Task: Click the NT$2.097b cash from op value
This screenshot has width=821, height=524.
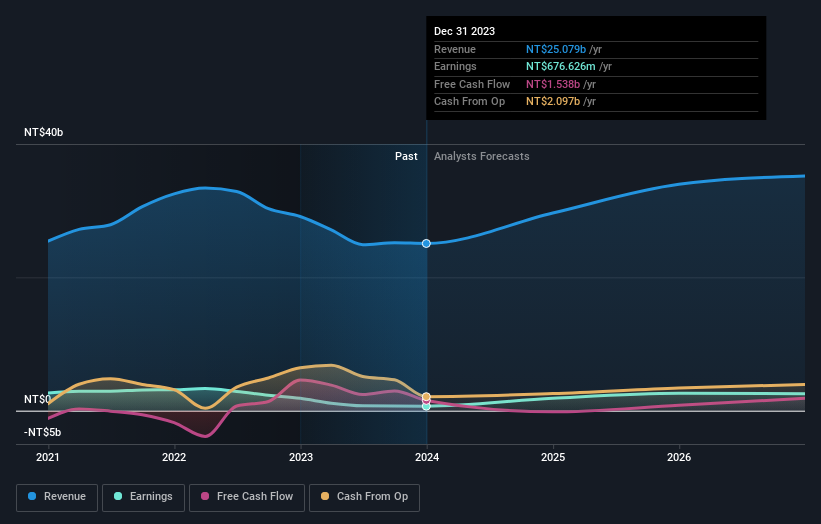Action: pos(553,102)
